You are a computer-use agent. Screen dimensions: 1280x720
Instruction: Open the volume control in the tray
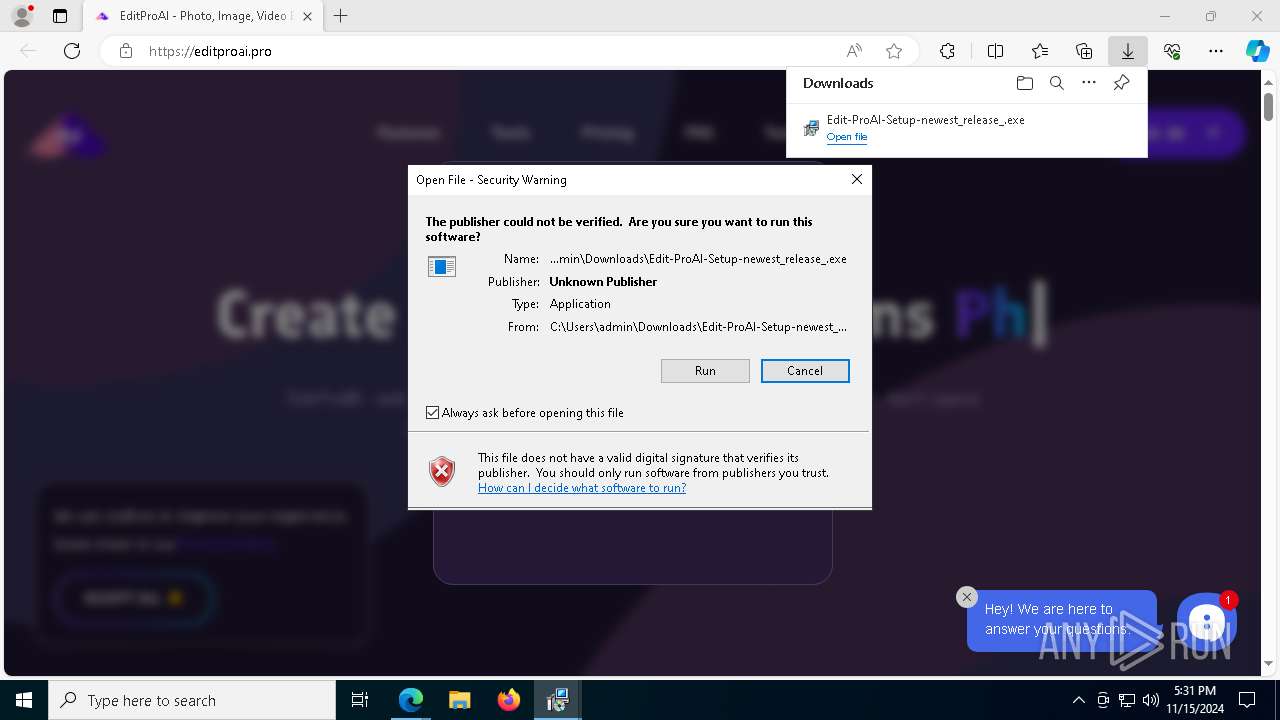pyautogui.click(x=1151, y=700)
